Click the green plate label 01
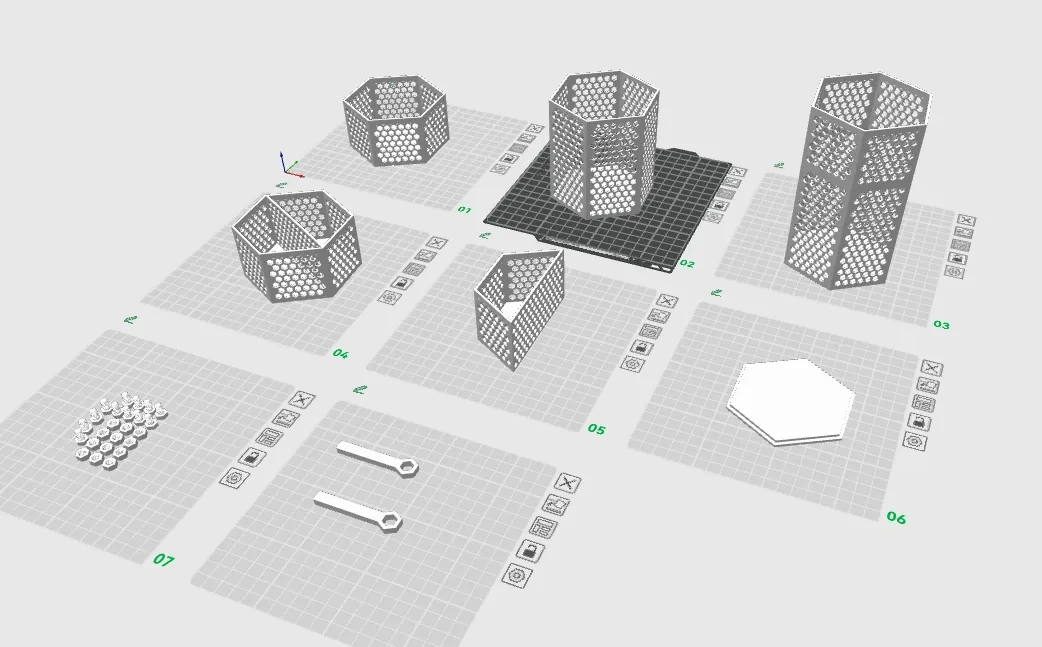The height and width of the screenshot is (647, 1042). [465, 210]
